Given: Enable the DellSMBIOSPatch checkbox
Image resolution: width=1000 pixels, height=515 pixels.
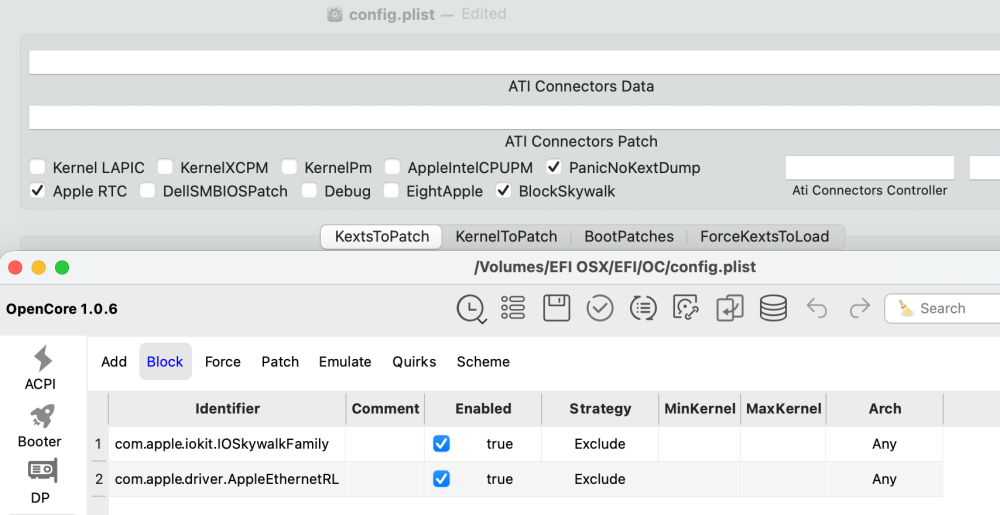Looking at the screenshot, I should (x=147, y=191).
